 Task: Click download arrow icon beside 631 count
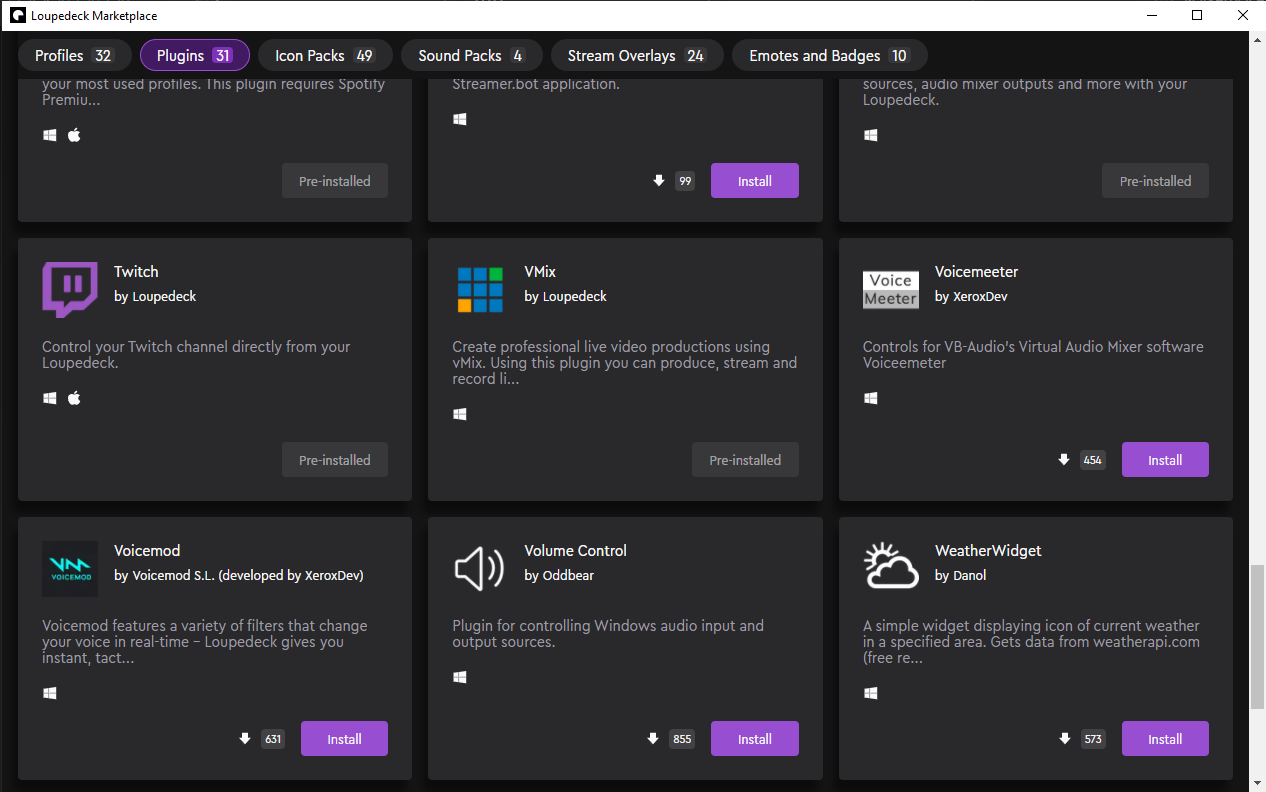click(x=244, y=739)
